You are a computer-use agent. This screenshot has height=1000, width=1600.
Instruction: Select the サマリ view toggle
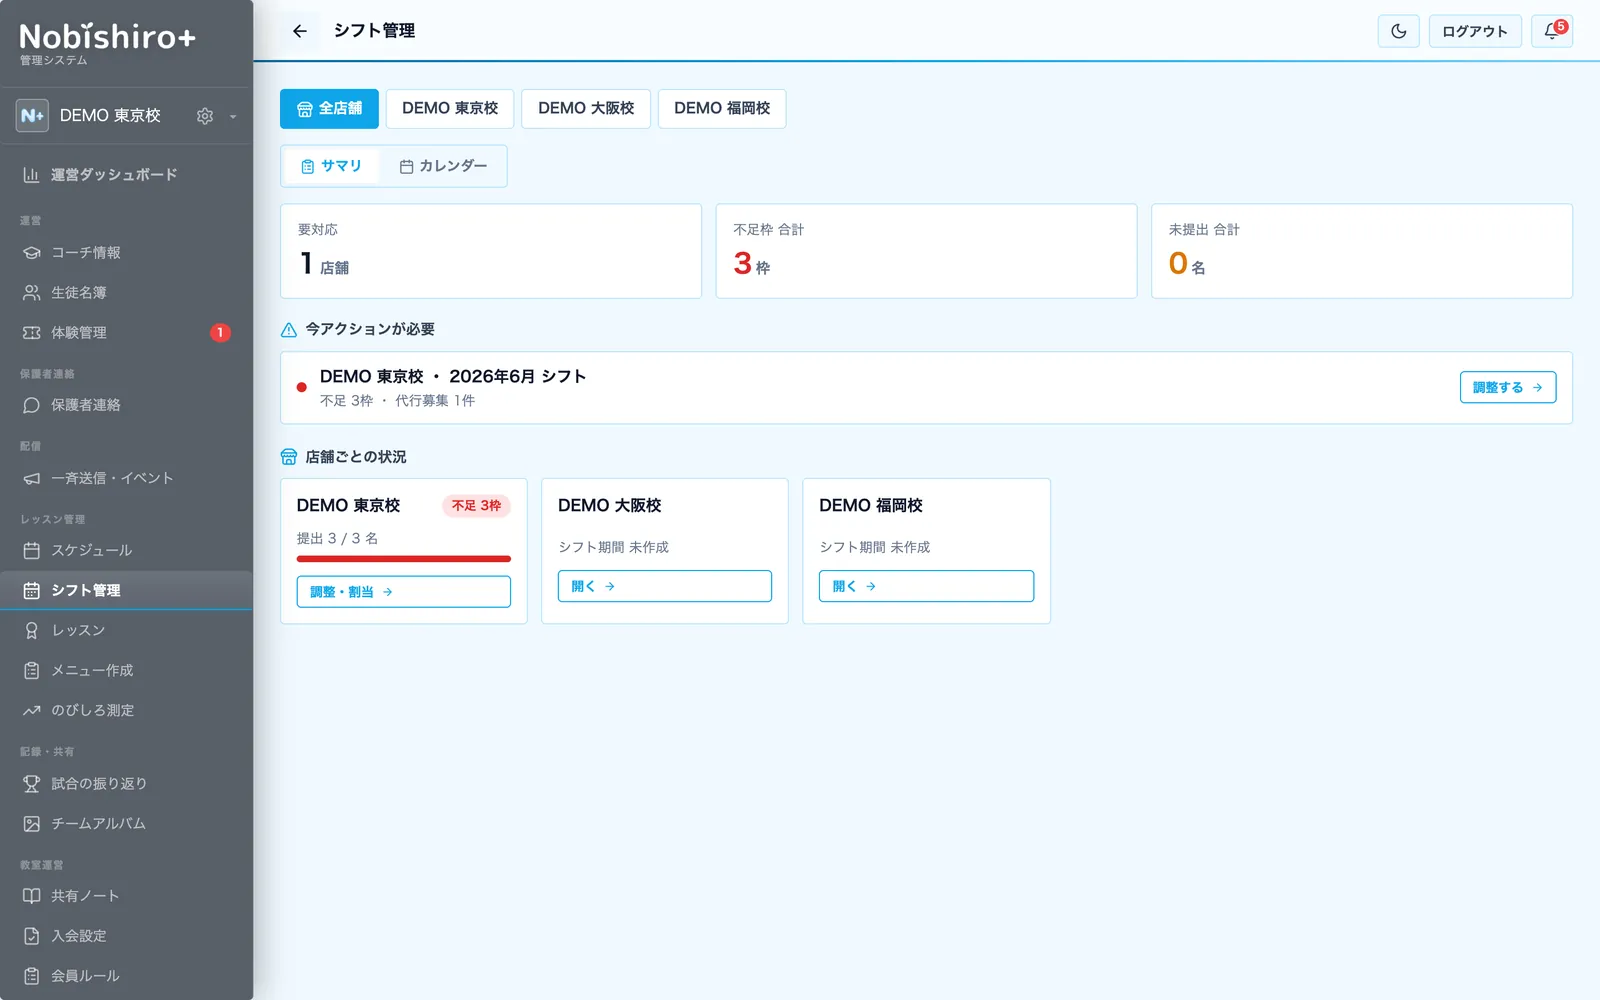click(332, 166)
